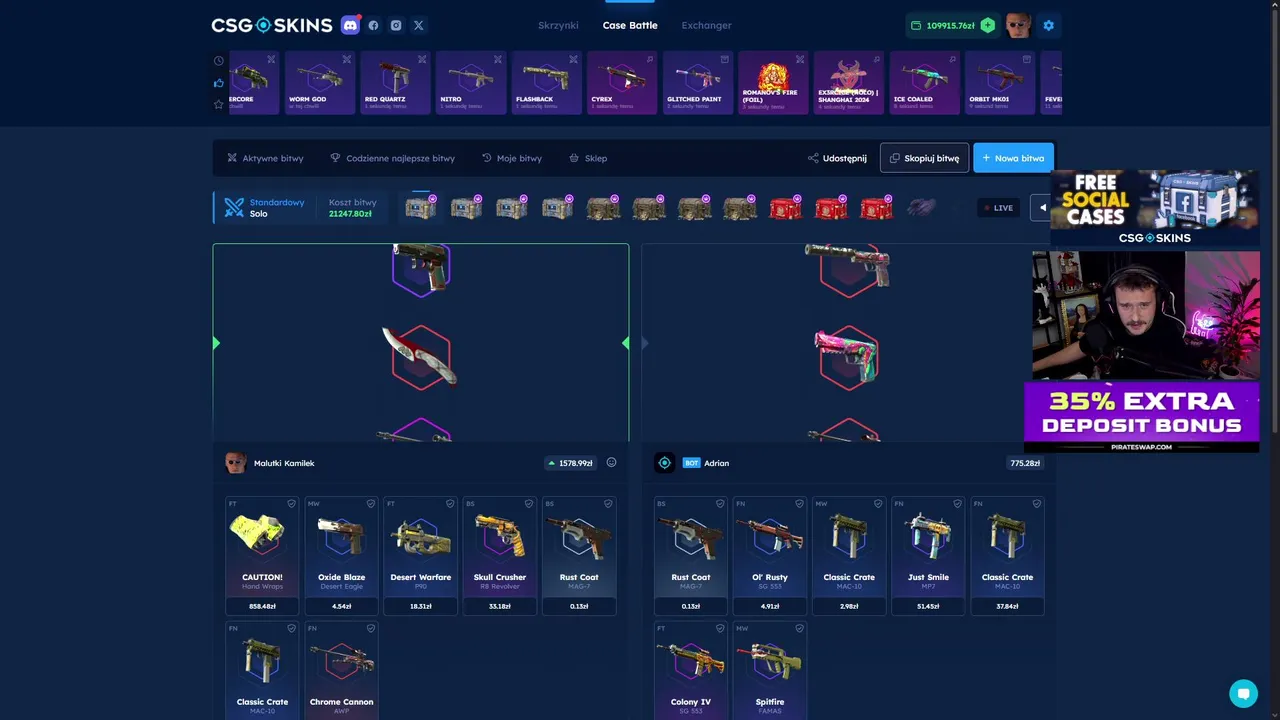
Task: Click the first dark bronze case in row
Action: tap(602, 208)
